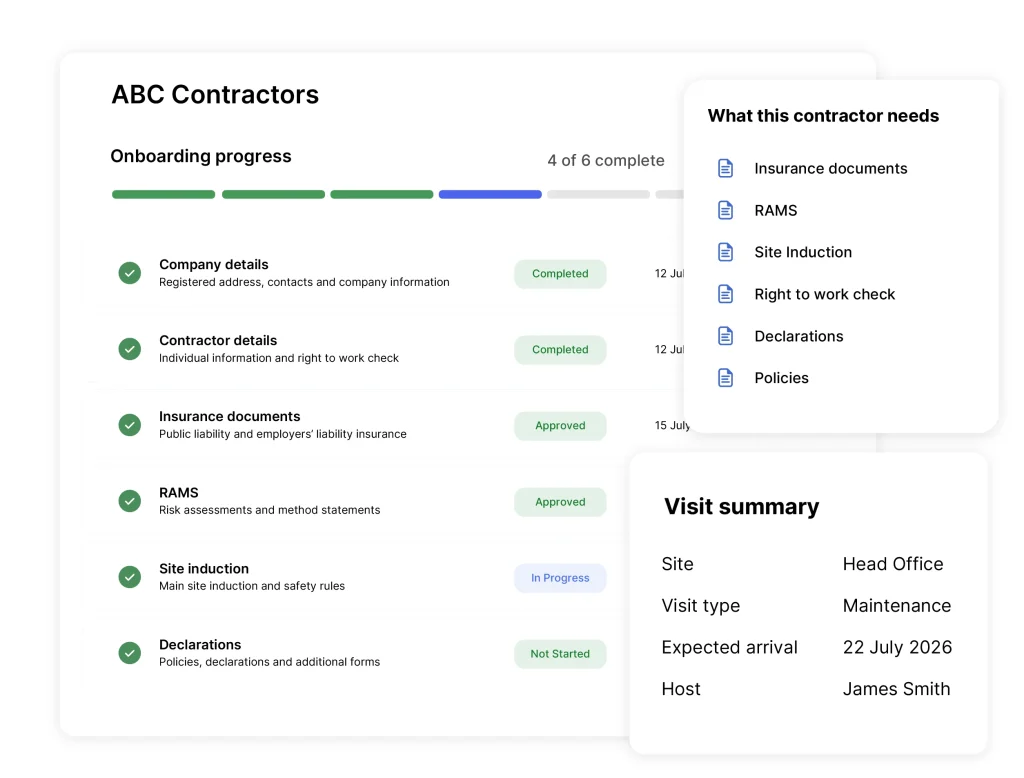Image resolution: width=1024 pixels, height=778 pixels.
Task: Toggle the Insurance documents step checkmark
Action: [129, 425]
